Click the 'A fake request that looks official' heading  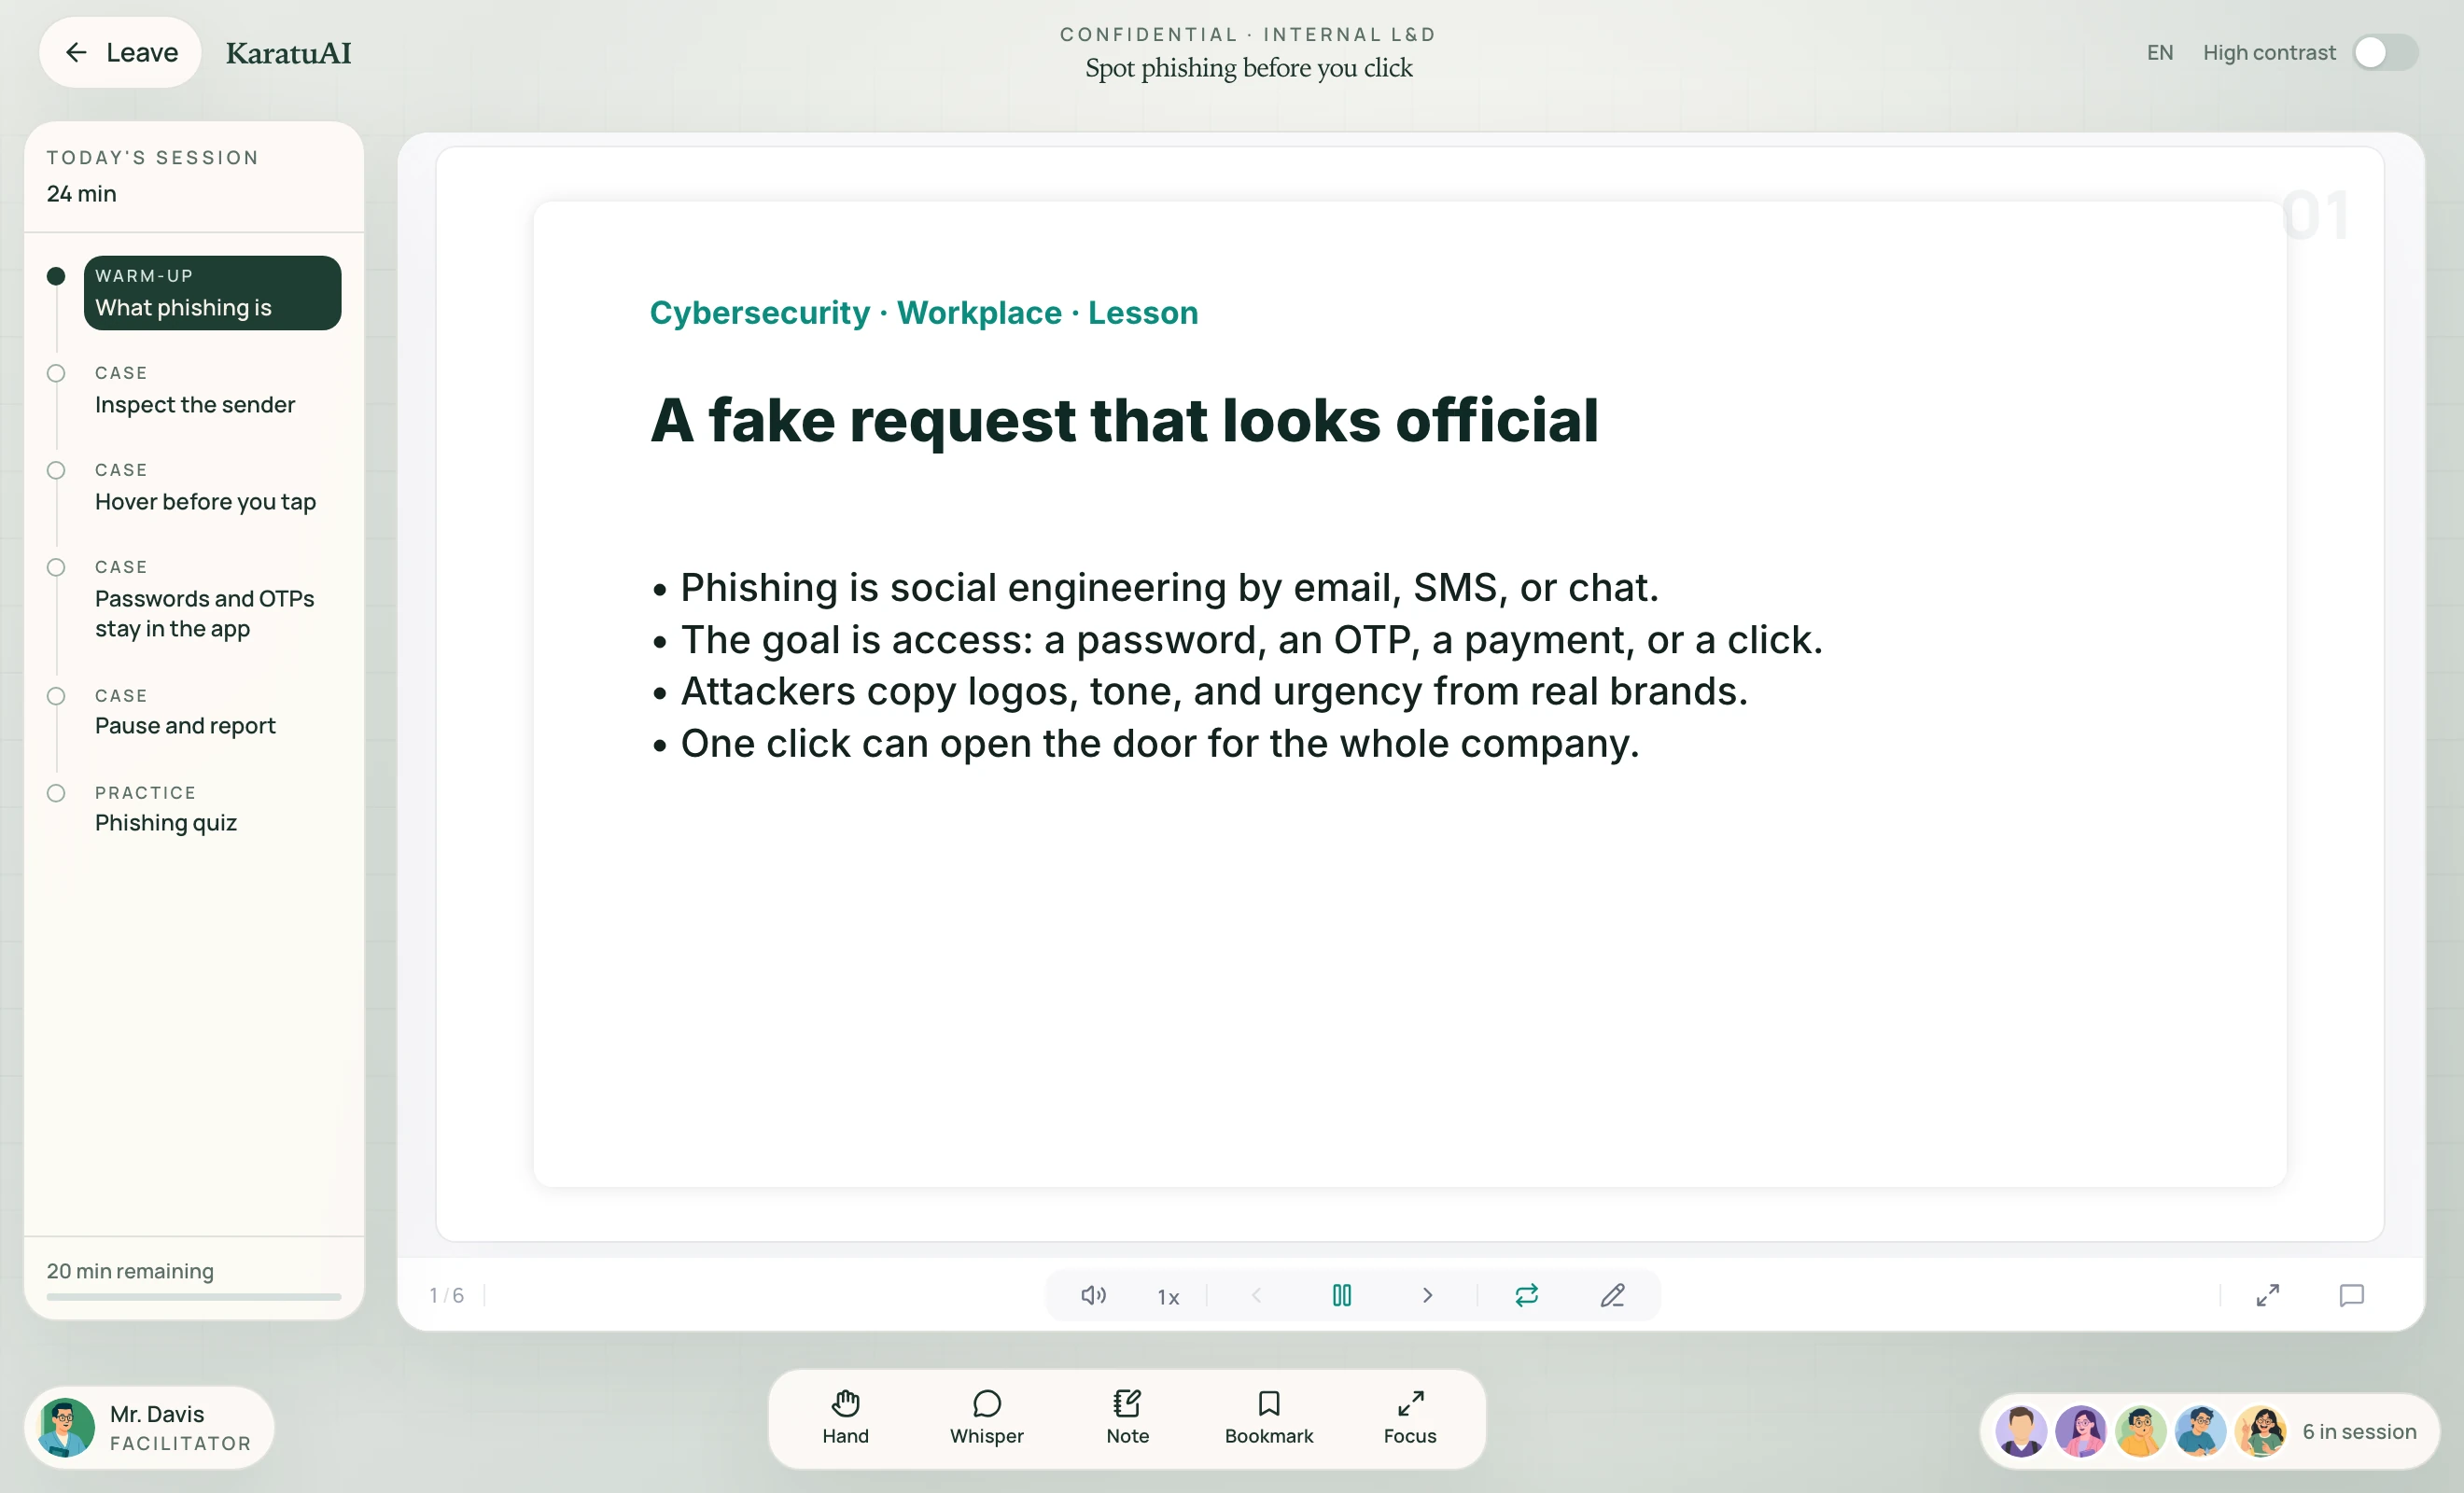click(x=1124, y=419)
